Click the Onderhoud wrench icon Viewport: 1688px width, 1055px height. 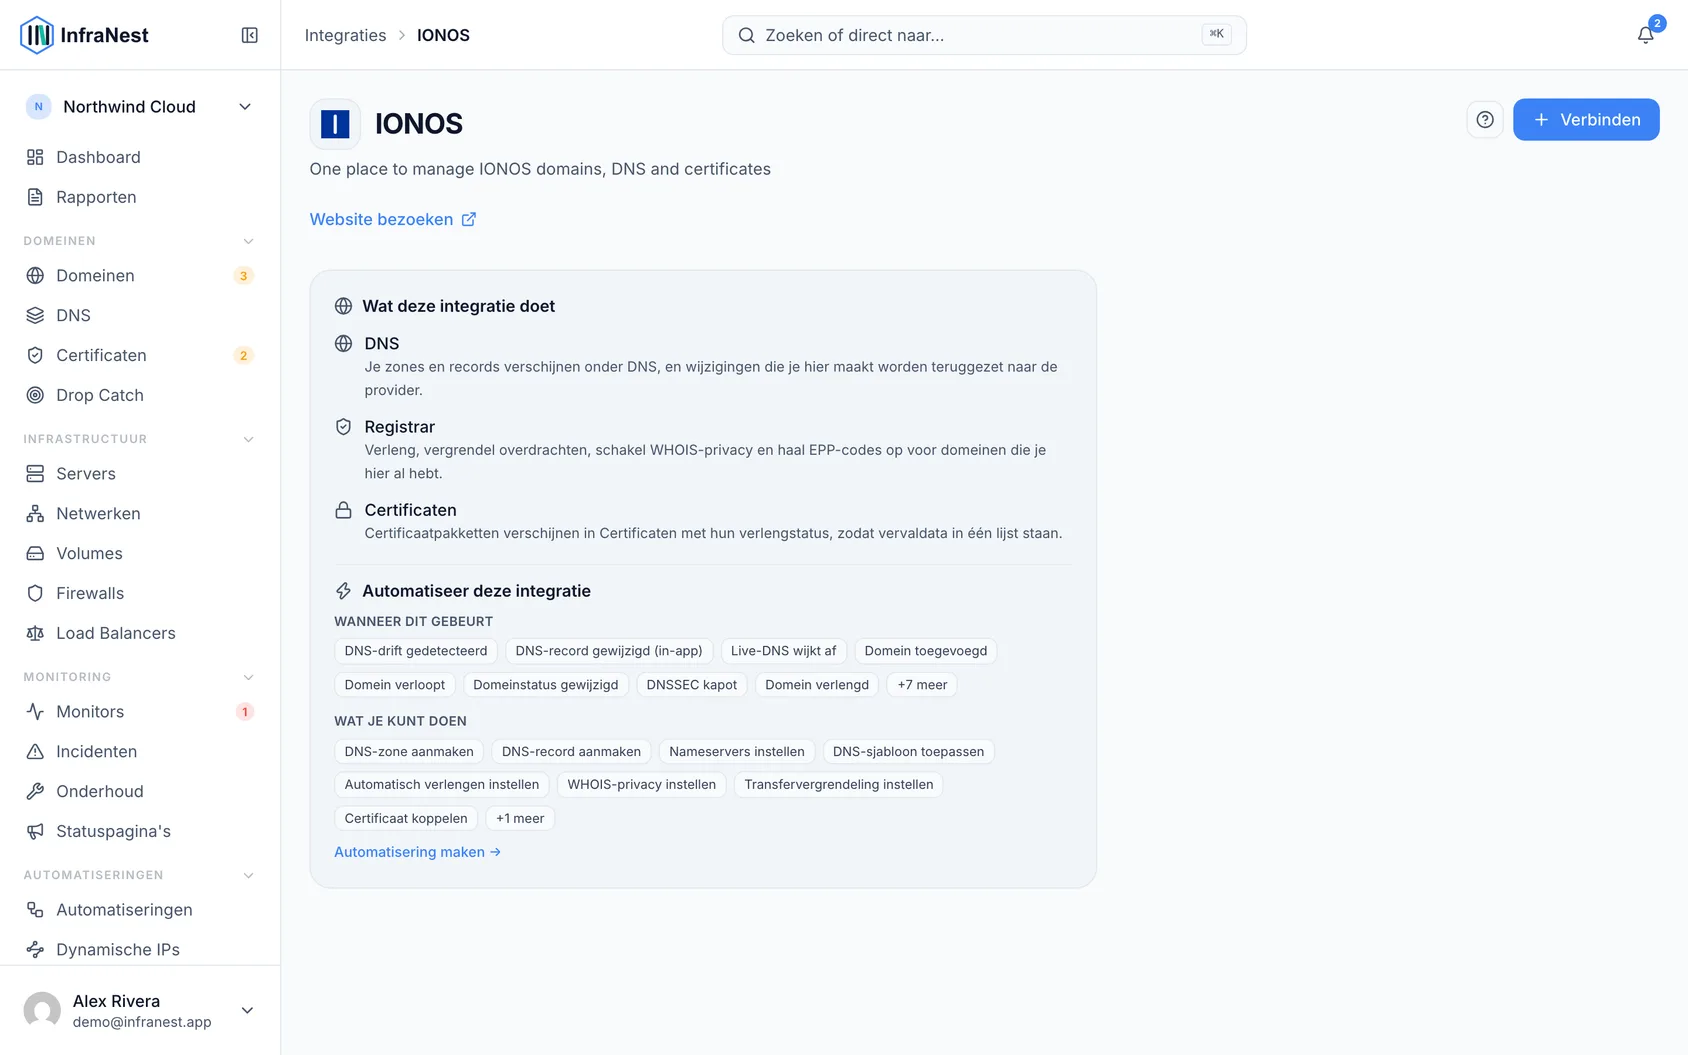pyautogui.click(x=35, y=791)
